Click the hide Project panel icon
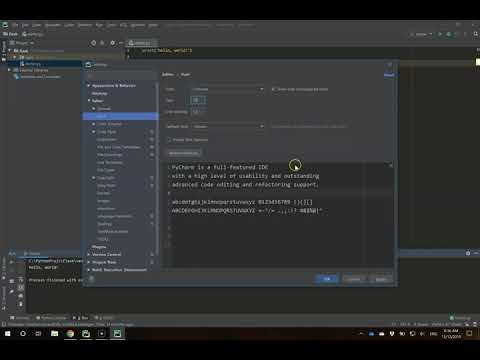Image resolution: width=480 pixels, height=360 pixels. click(x=121, y=43)
